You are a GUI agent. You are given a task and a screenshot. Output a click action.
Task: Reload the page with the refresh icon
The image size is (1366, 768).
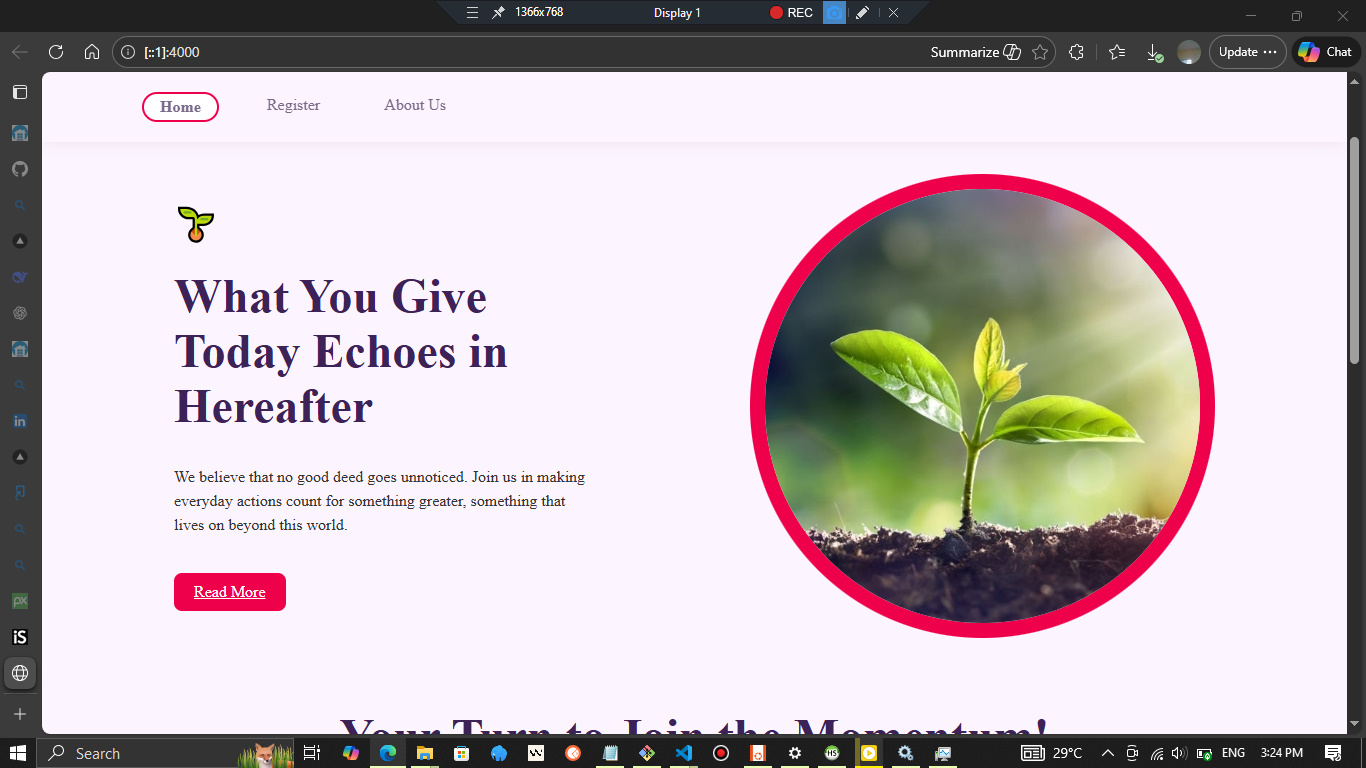pyautogui.click(x=57, y=51)
